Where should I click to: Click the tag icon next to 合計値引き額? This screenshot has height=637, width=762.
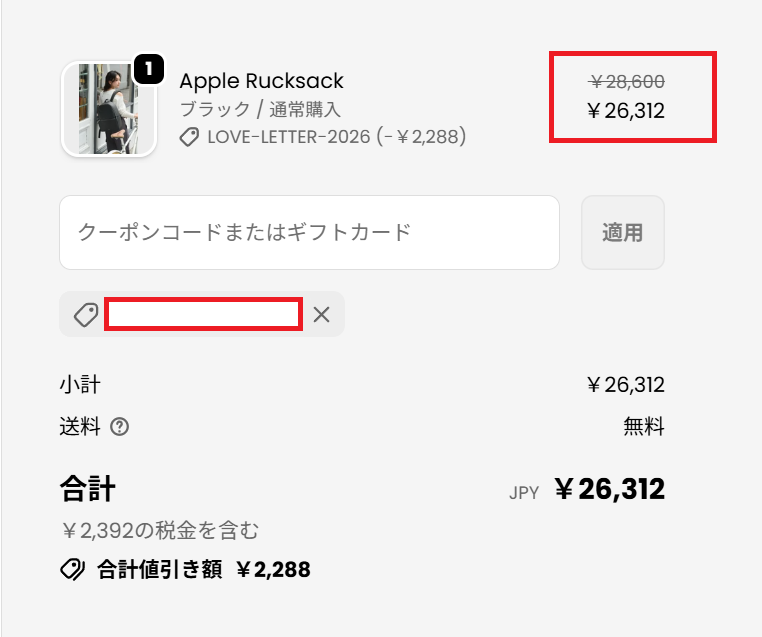[x=72, y=570]
